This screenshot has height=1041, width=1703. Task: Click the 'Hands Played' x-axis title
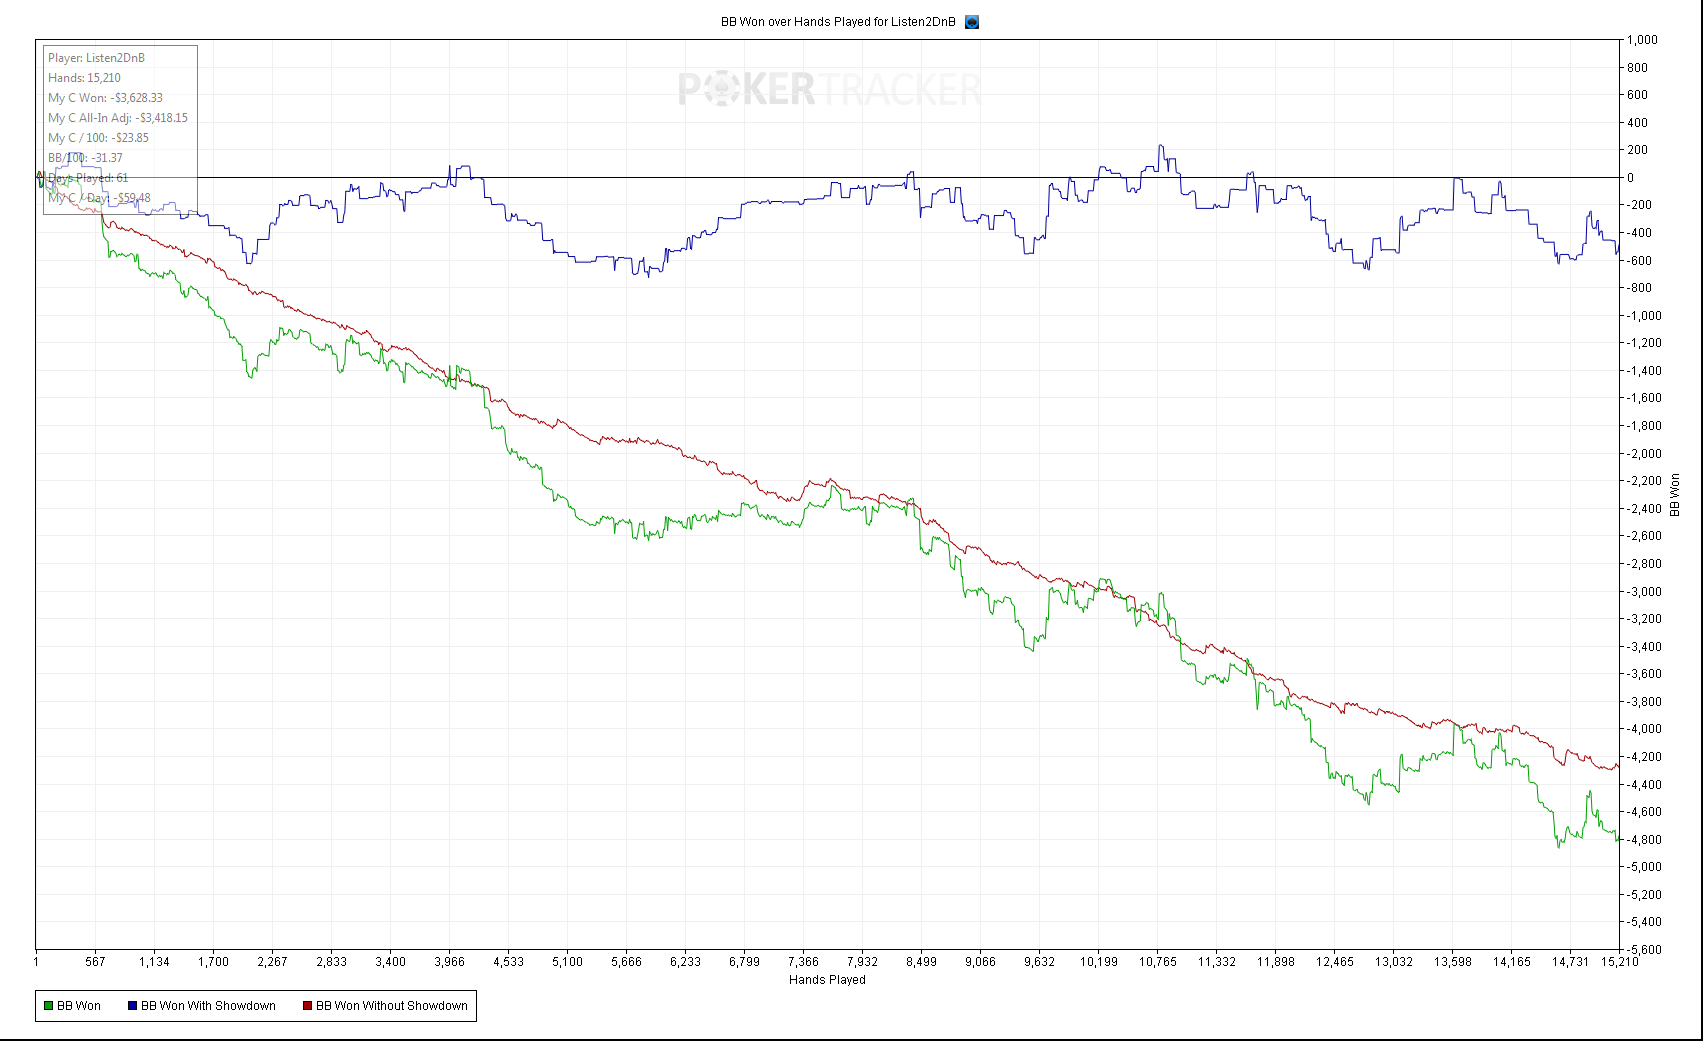point(827,980)
